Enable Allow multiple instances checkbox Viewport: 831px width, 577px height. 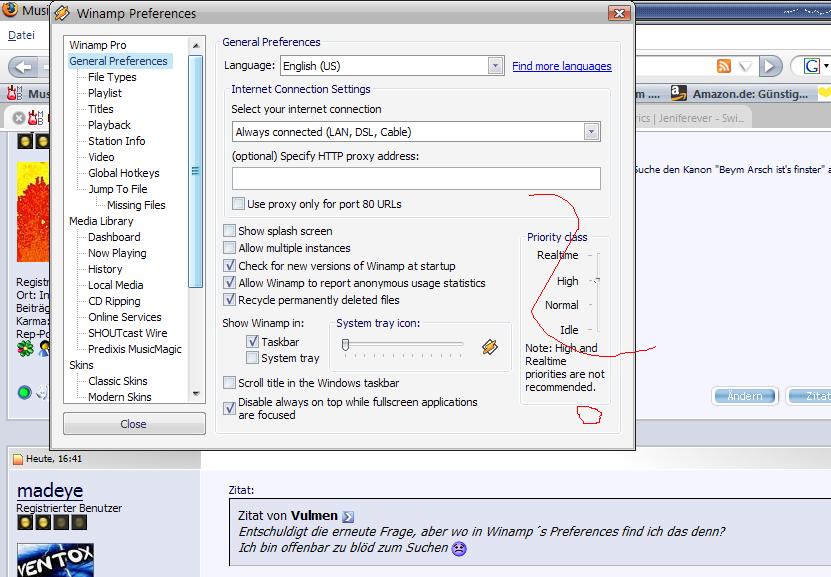click(x=229, y=248)
